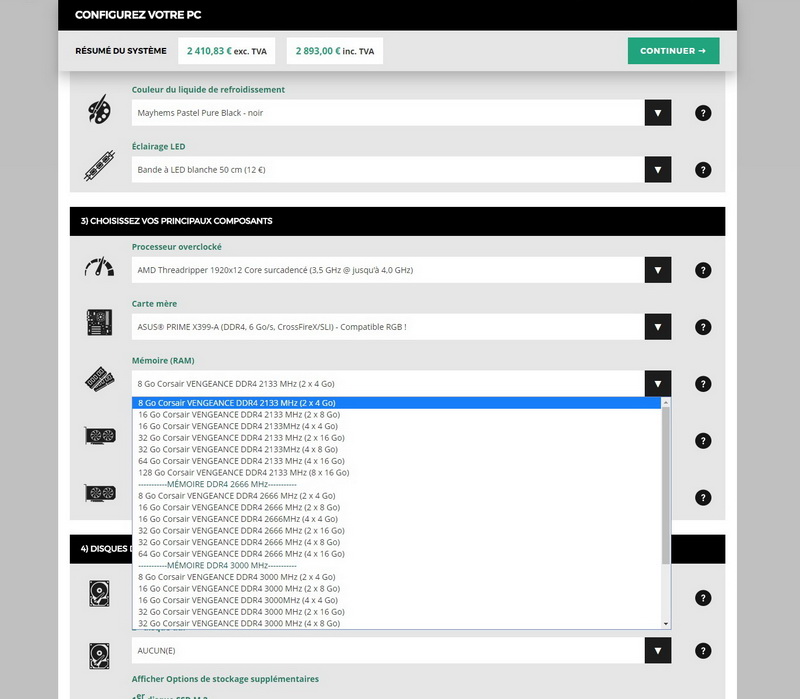Click the MÉMOIRE DDR4 3000 MHz separator row
The image size is (800, 699).
click(396, 565)
